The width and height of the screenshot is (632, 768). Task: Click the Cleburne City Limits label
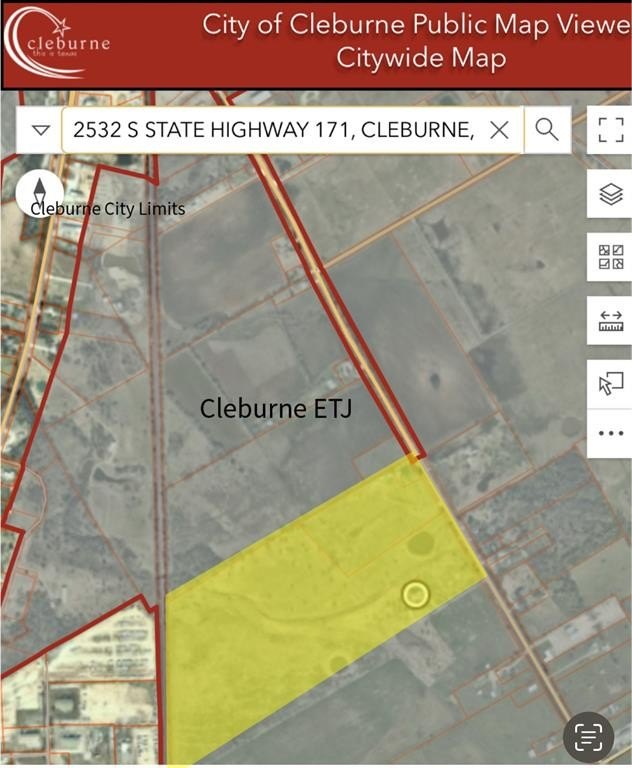point(108,209)
